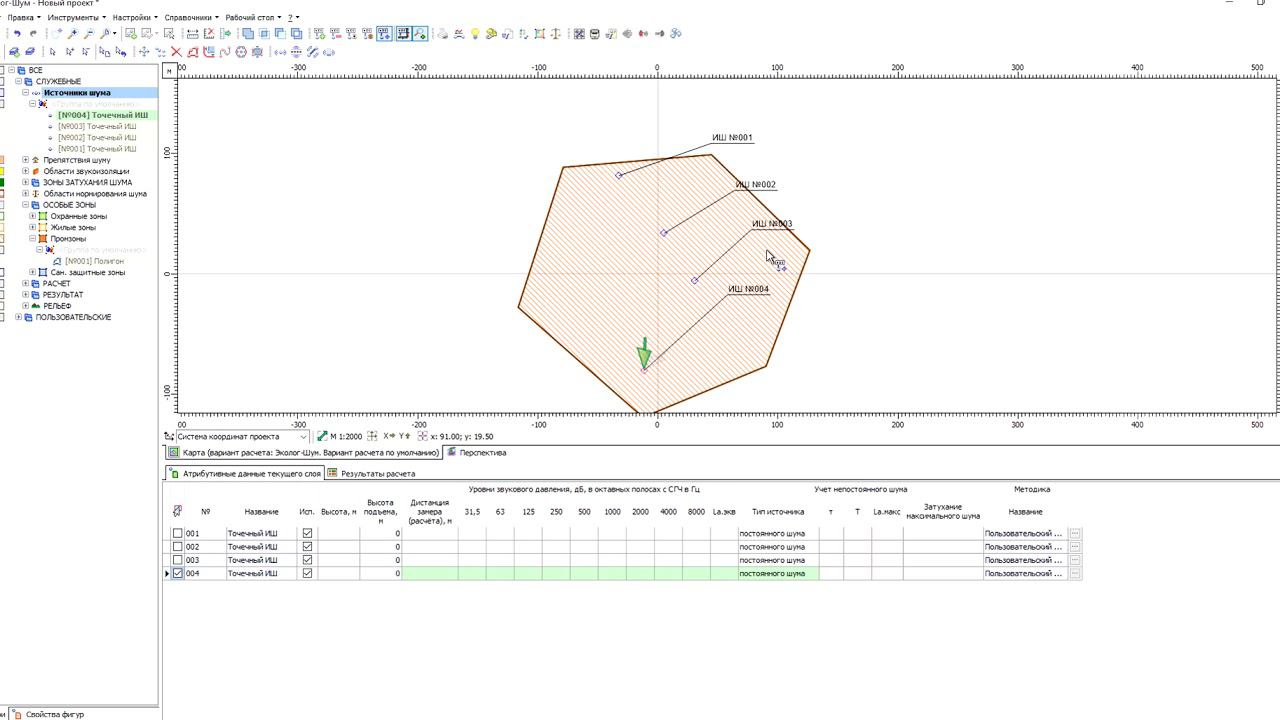
Task: Select [№002] Точечный ИШ in tree
Action: (x=97, y=138)
